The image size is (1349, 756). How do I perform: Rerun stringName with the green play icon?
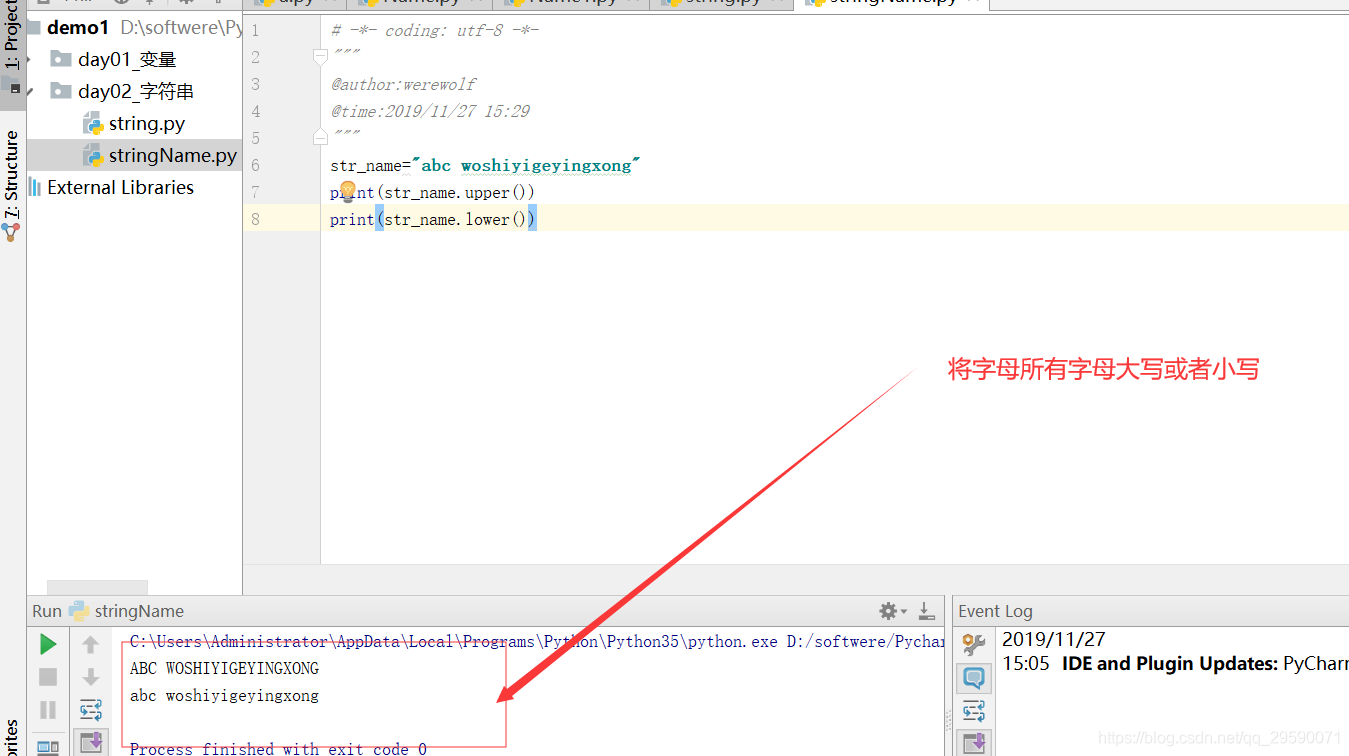pyautogui.click(x=48, y=644)
